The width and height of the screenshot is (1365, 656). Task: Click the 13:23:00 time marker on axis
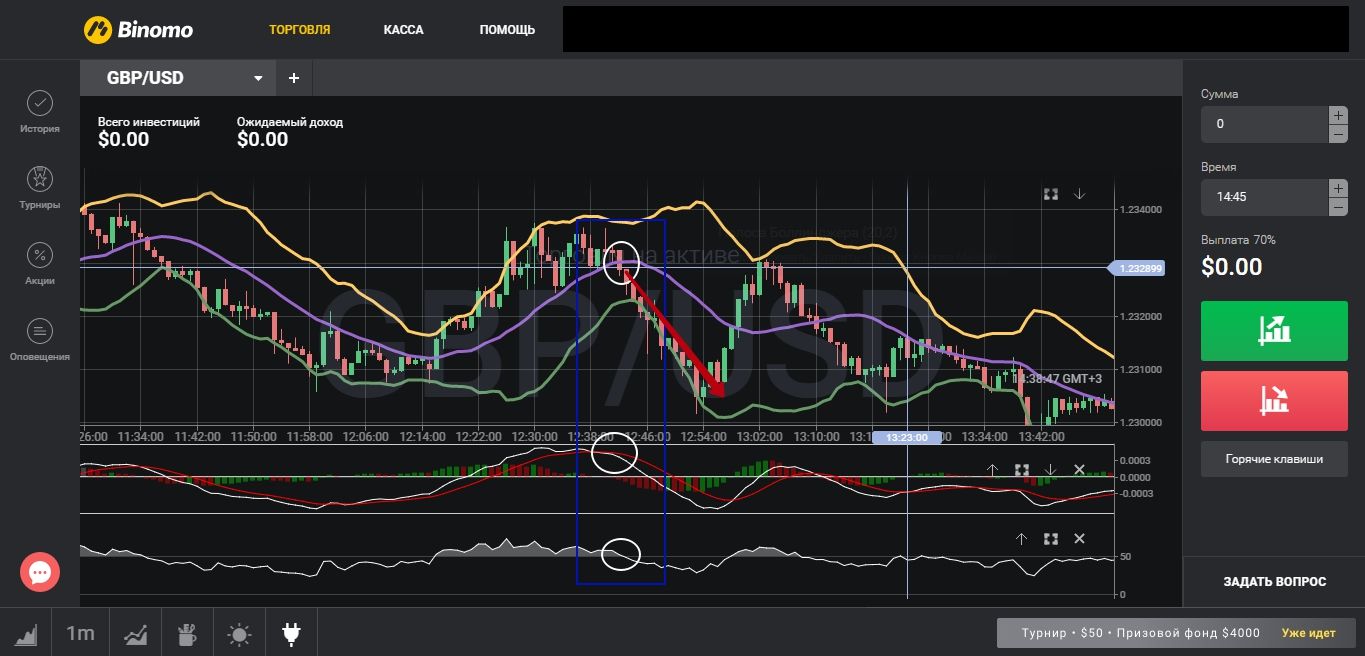pyautogui.click(x=907, y=437)
